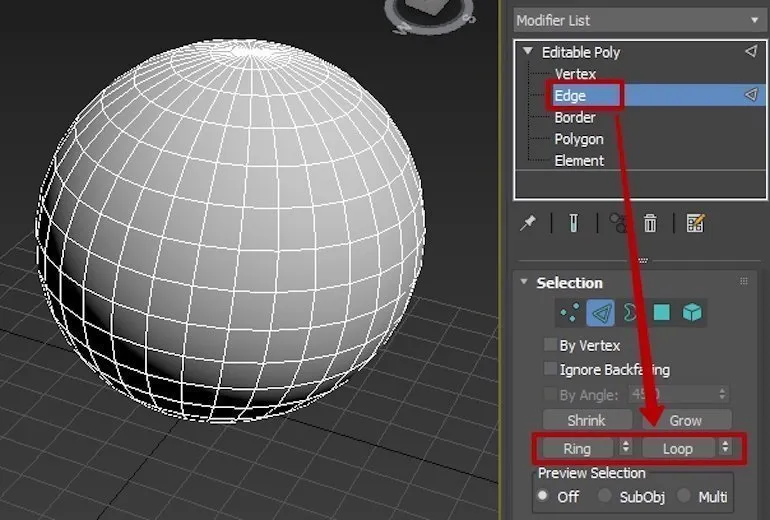Image resolution: width=770 pixels, height=520 pixels.
Task: Select Border sub-object icon in Selection
Action: (631, 313)
